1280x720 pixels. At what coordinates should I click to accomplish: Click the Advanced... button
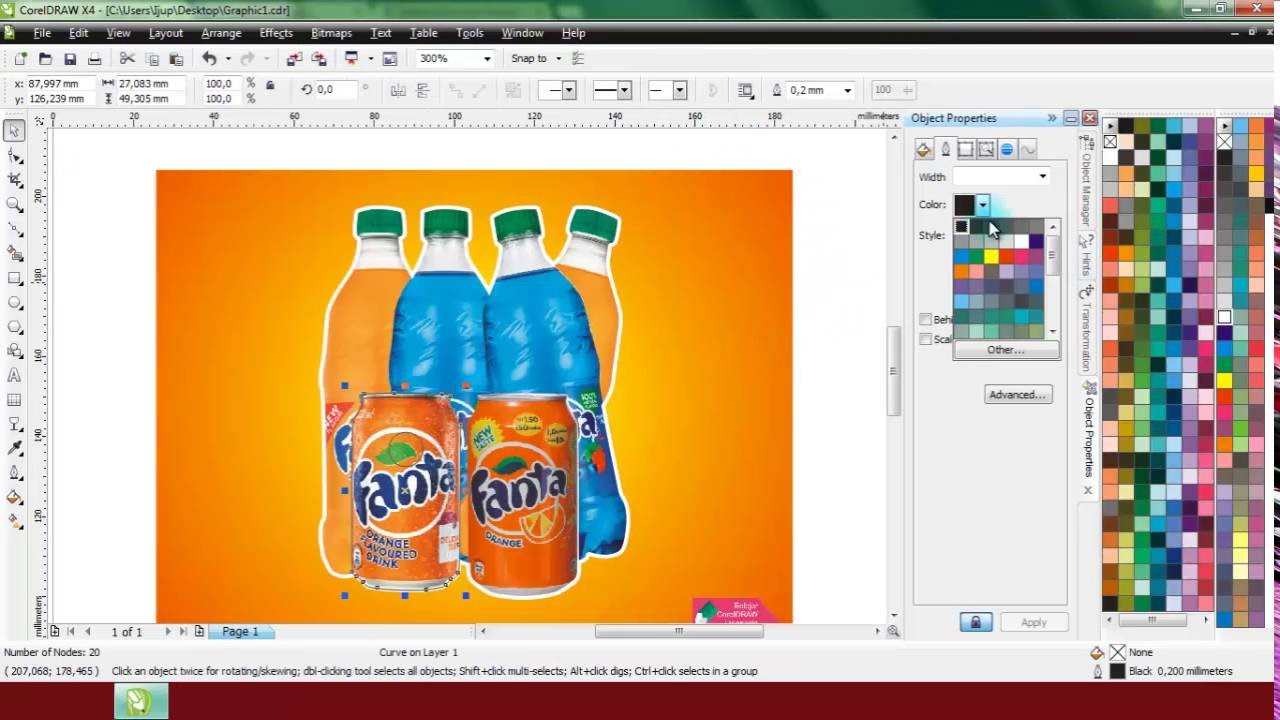tap(1017, 395)
